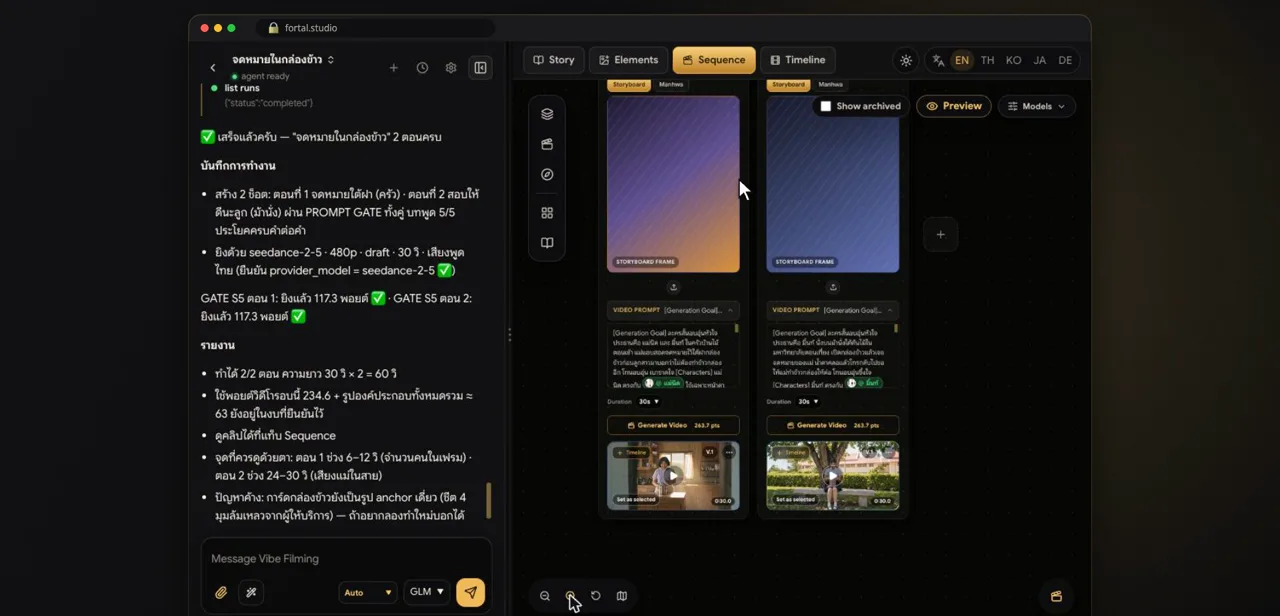The image size is (1280, 616).
Task: Toggle light and dark theme
Action: coord(906,60)
